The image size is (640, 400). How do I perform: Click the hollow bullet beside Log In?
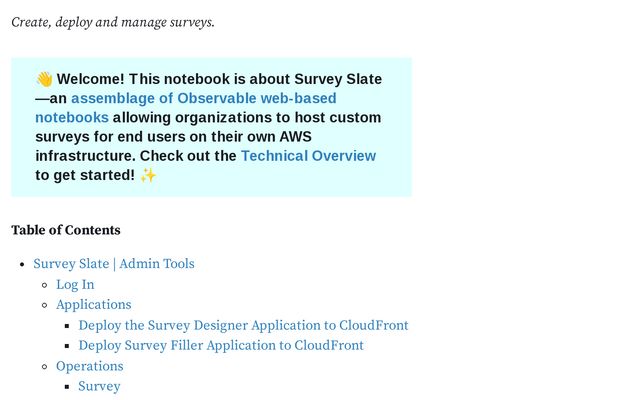coord(45,285)
